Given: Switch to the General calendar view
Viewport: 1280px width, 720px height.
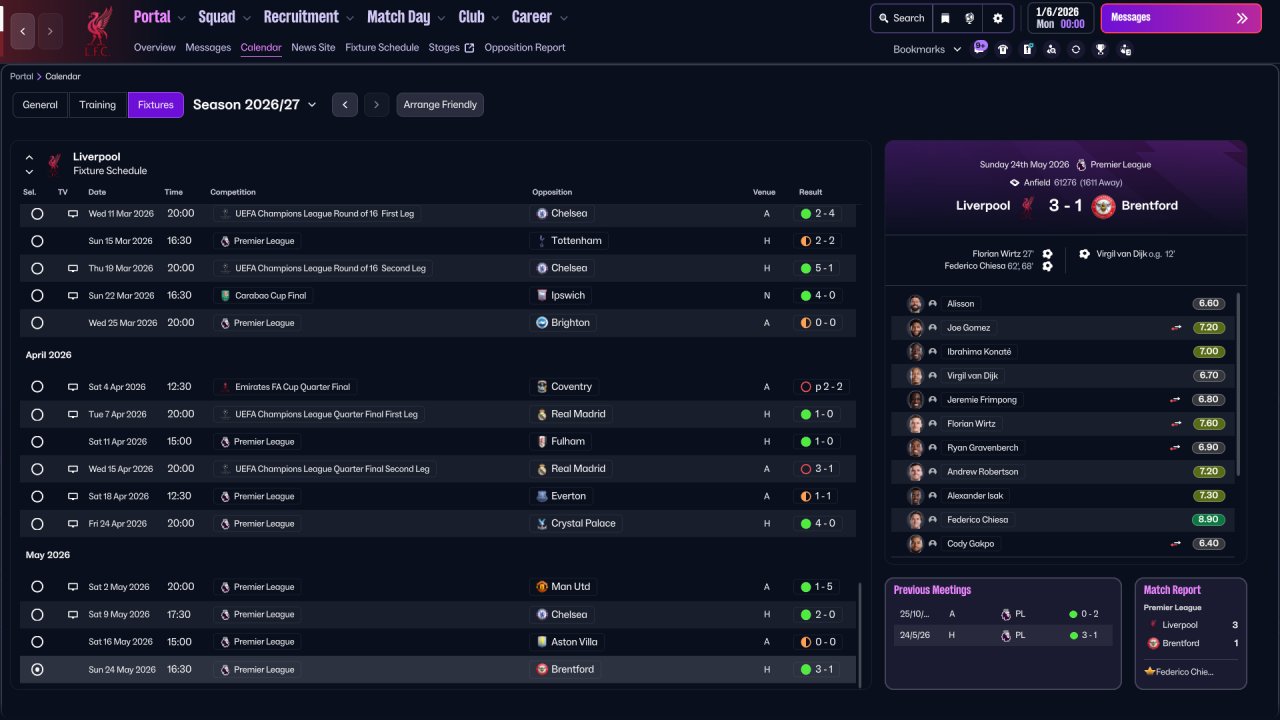Looking at the screenshot, I should tap(40, 105).
